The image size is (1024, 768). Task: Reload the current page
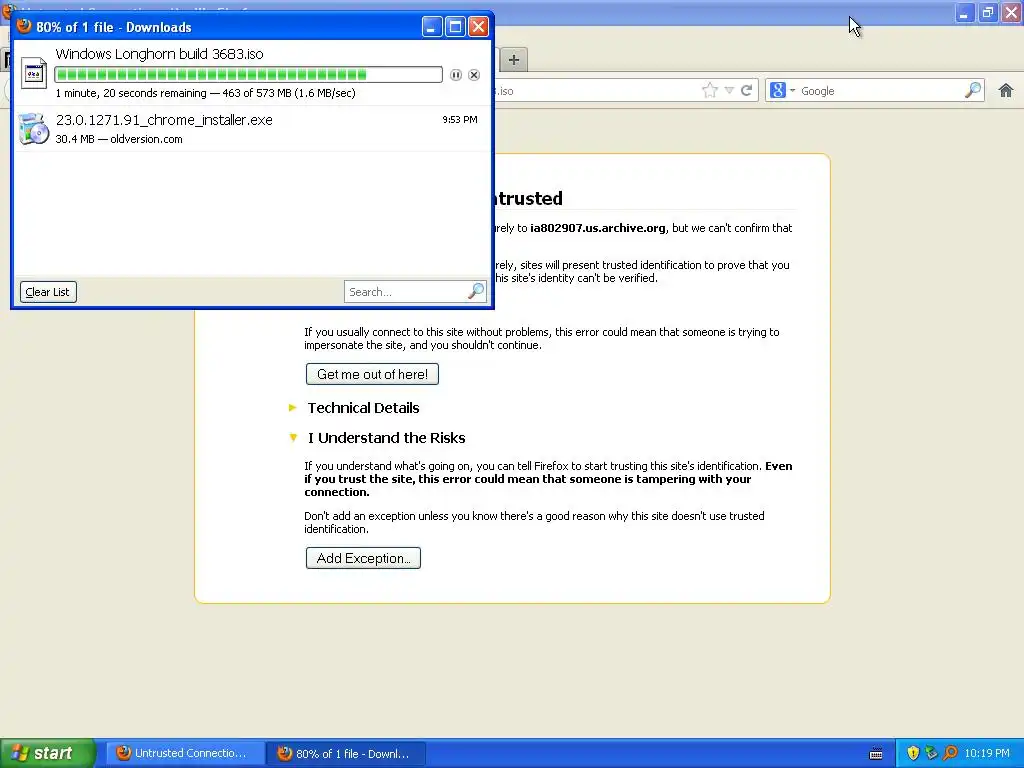click(x=746, y=91)
